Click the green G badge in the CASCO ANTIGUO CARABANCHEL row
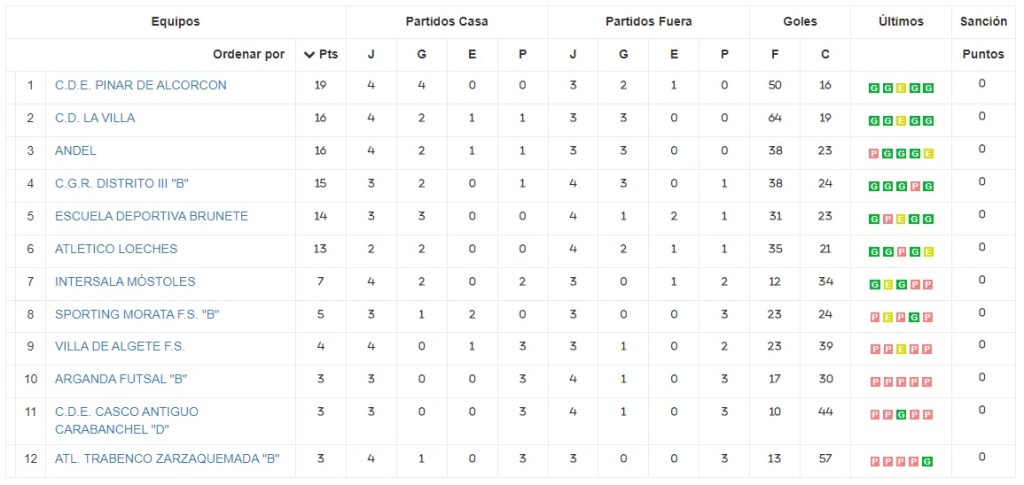Viewport: 1024px width, 485px height. click(x=901, y=414)
